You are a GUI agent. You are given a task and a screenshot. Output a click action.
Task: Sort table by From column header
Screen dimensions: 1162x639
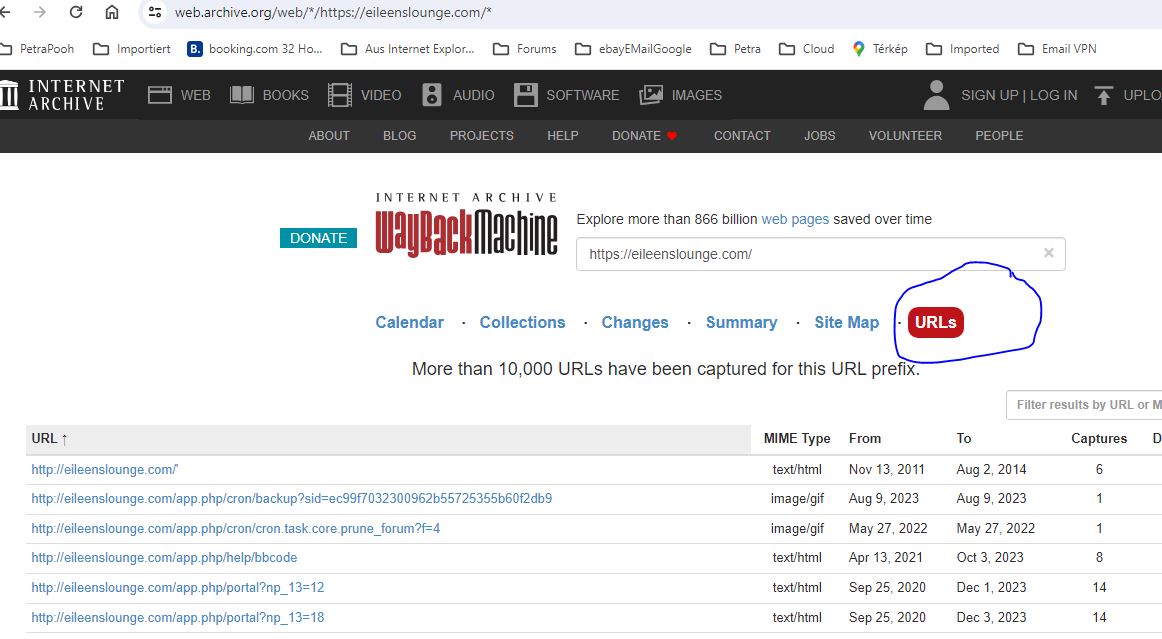pos(865,439)
